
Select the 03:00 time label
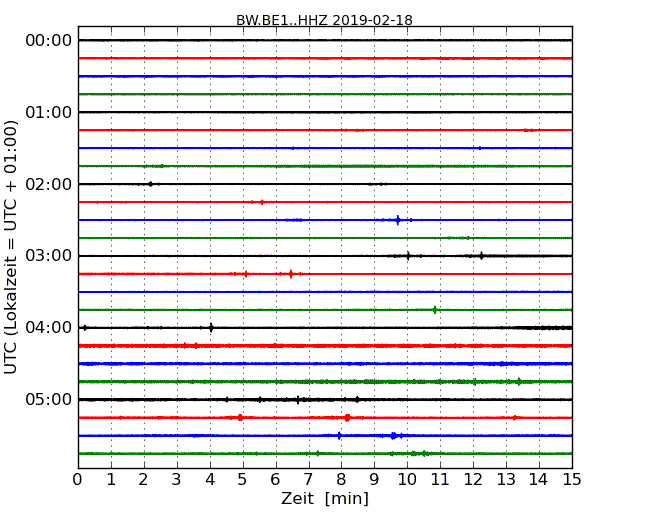point(49,255)
